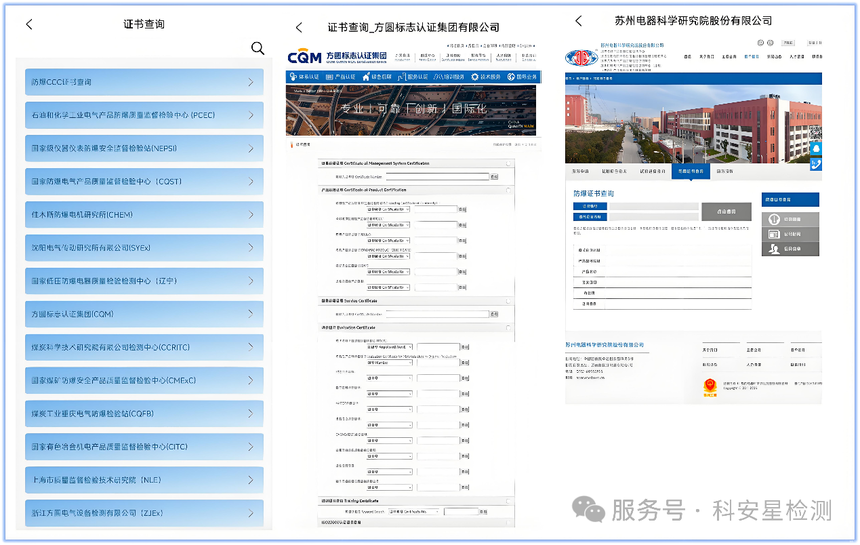Select 上海市质量监督检验技术研究院（NLE）entry
The height and width of the screenshot is (545, 860).
pos(144,480)
